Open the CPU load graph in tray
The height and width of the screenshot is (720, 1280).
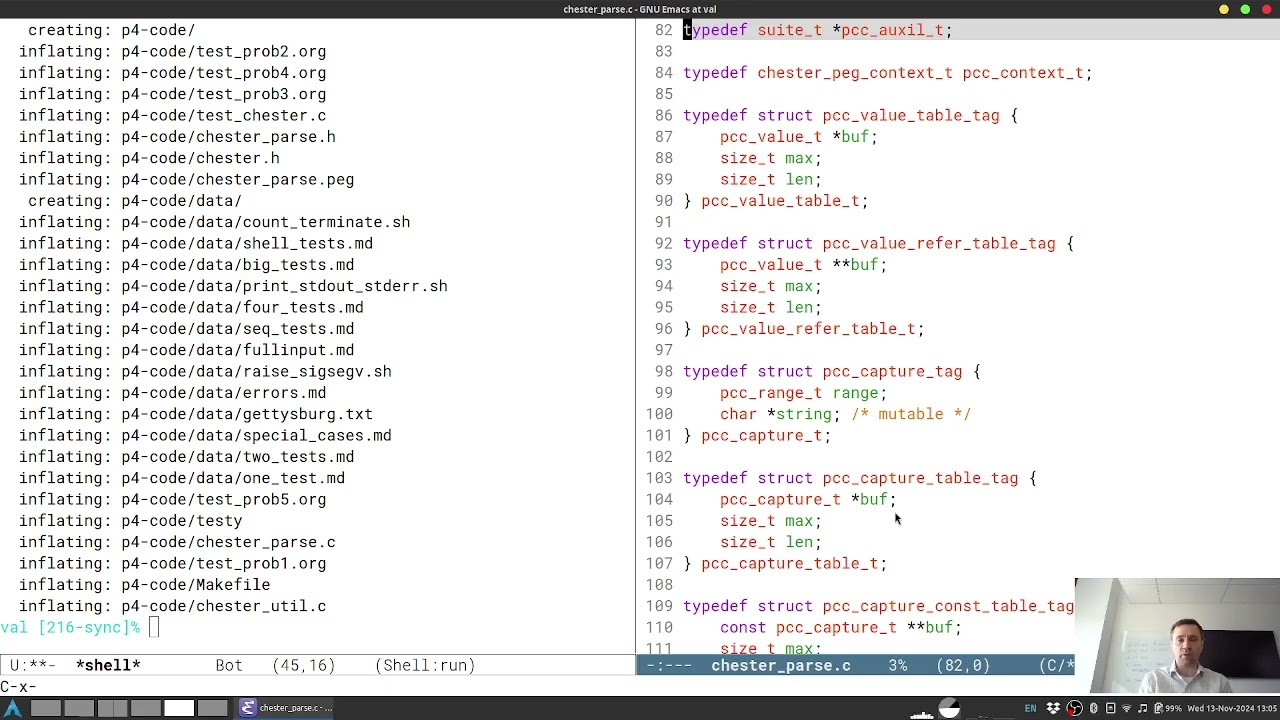point(922,713)
